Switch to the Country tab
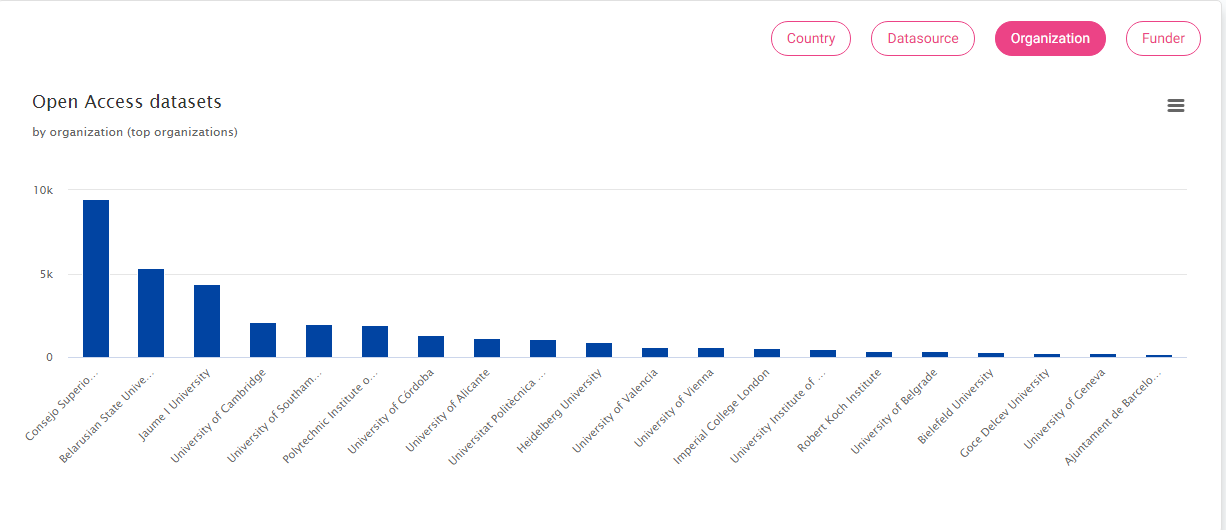The height and width of the screenshot is (530, 1226). coord(810,39)
